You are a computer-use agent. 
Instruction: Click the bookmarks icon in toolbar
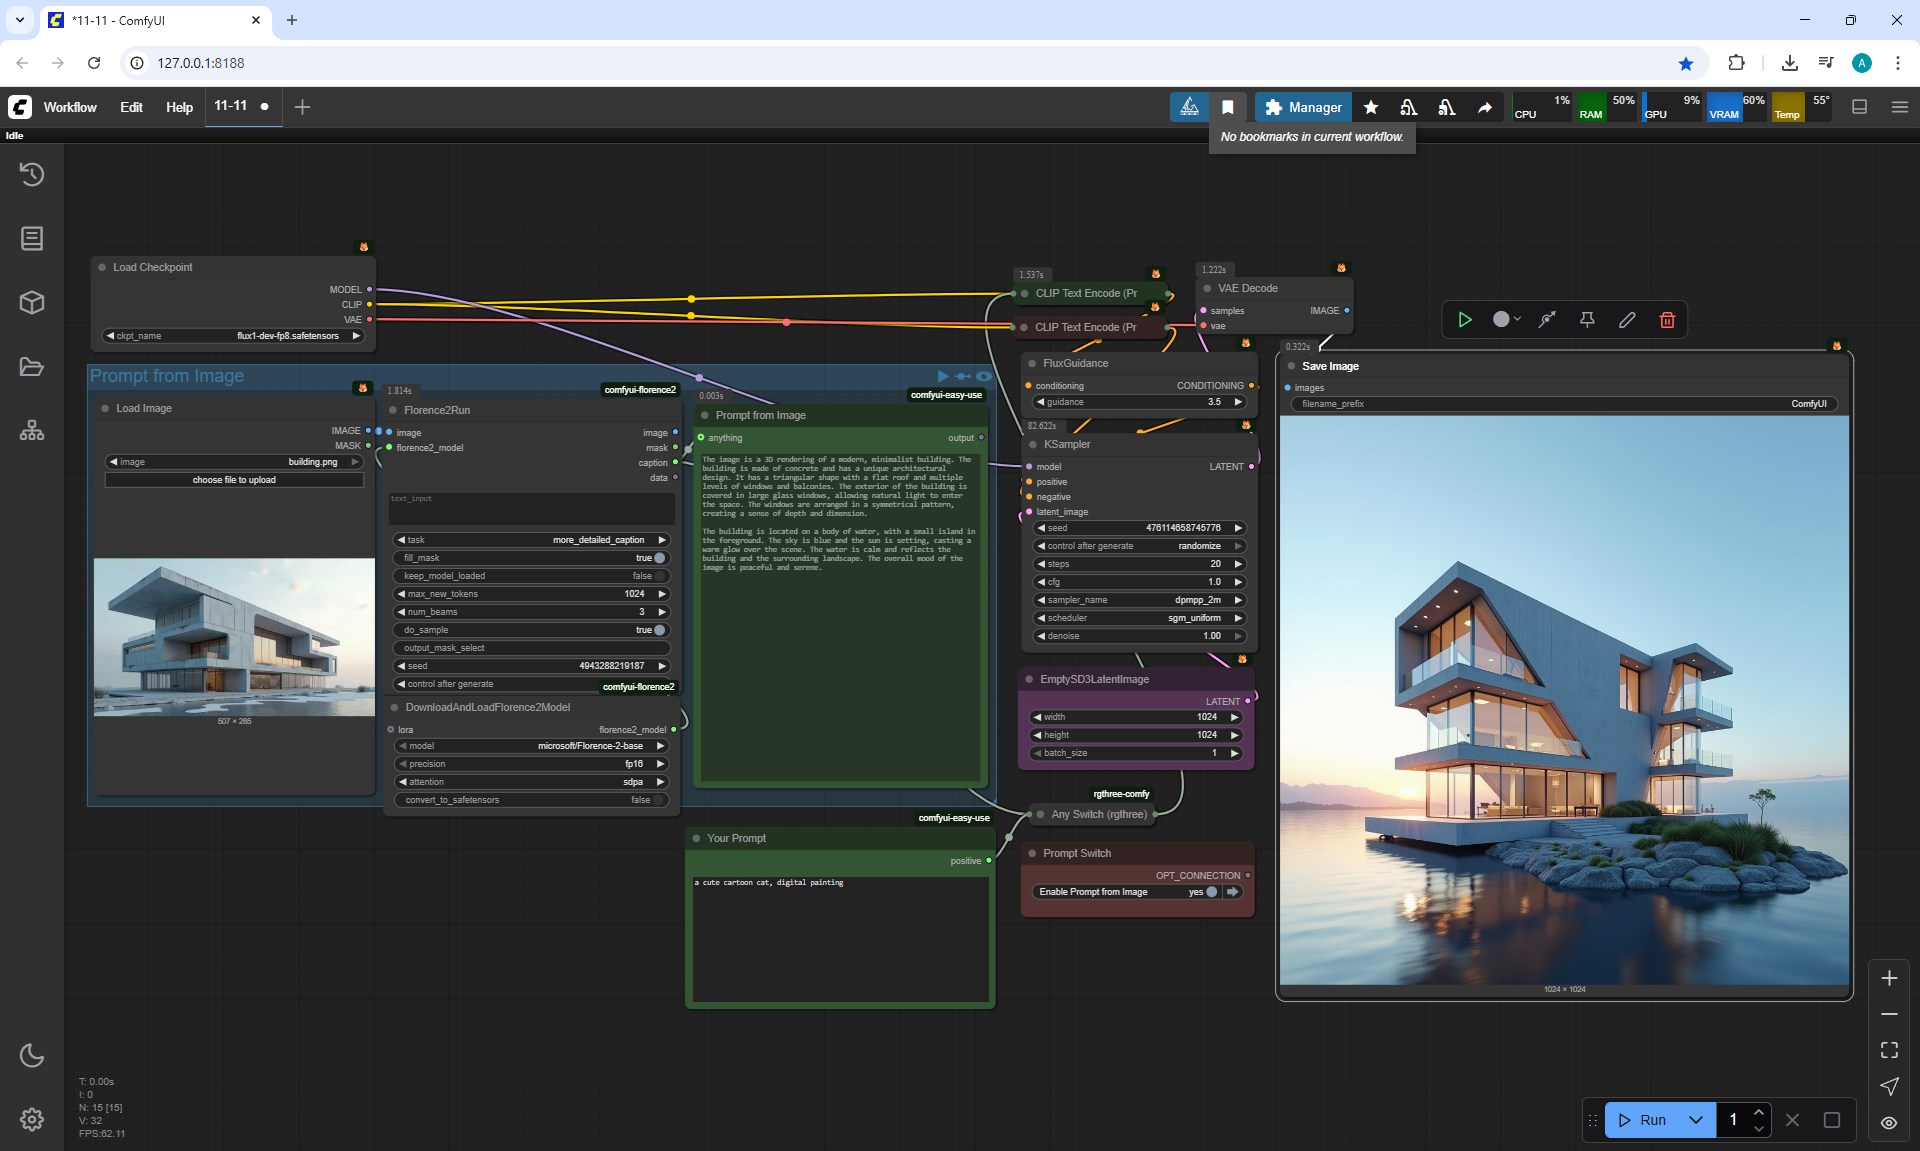click(1228, 107)
